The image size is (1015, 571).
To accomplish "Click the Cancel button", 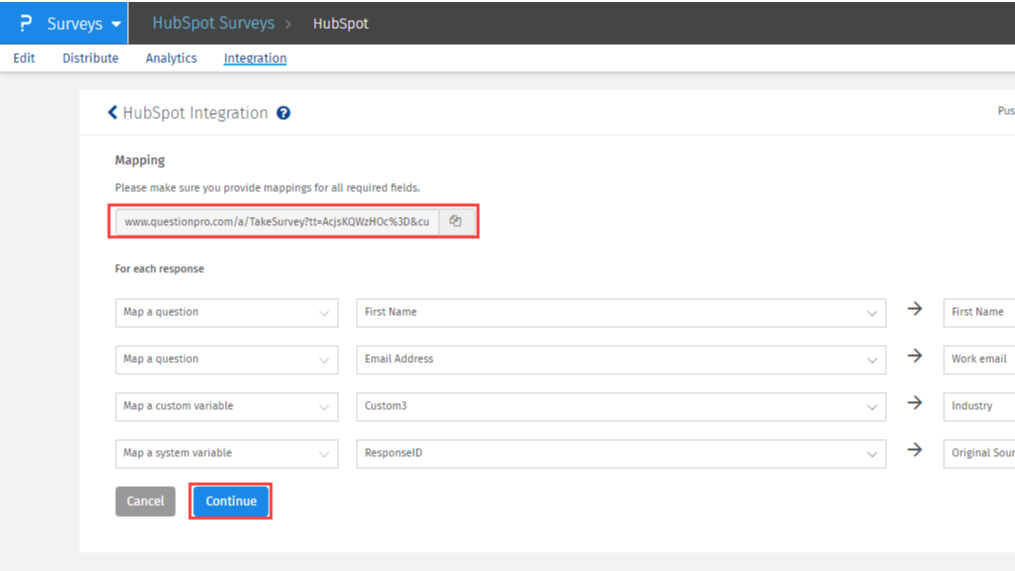I will (146, 501).
